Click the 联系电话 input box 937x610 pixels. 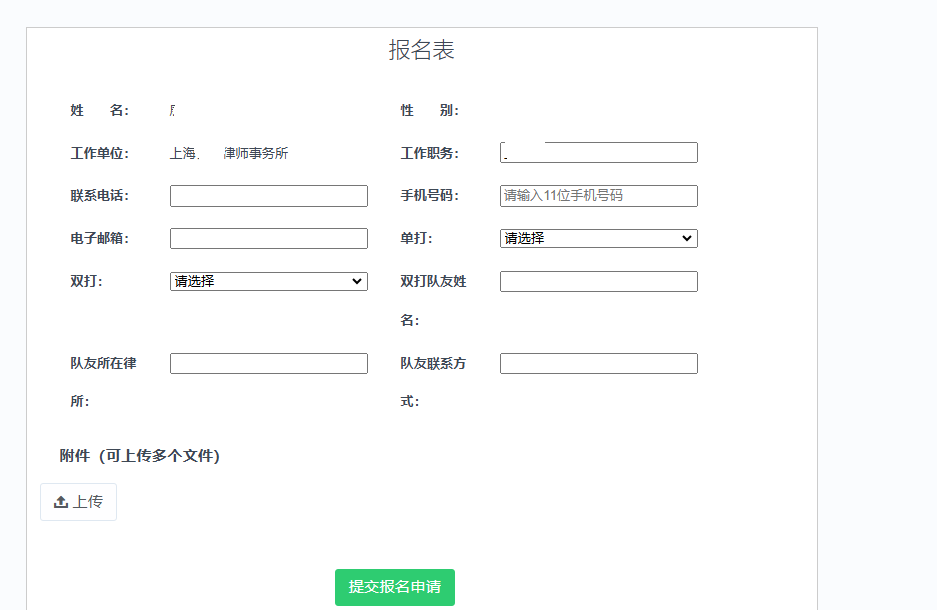(268, 196)
